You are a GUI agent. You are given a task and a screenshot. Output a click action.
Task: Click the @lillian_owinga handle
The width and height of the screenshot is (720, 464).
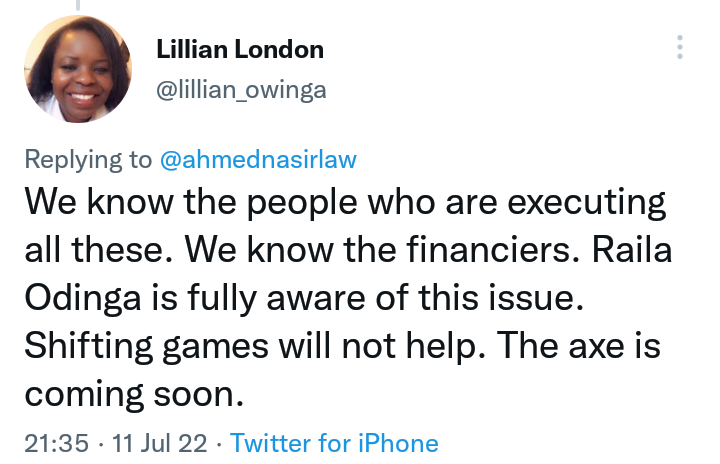(241, 91)
